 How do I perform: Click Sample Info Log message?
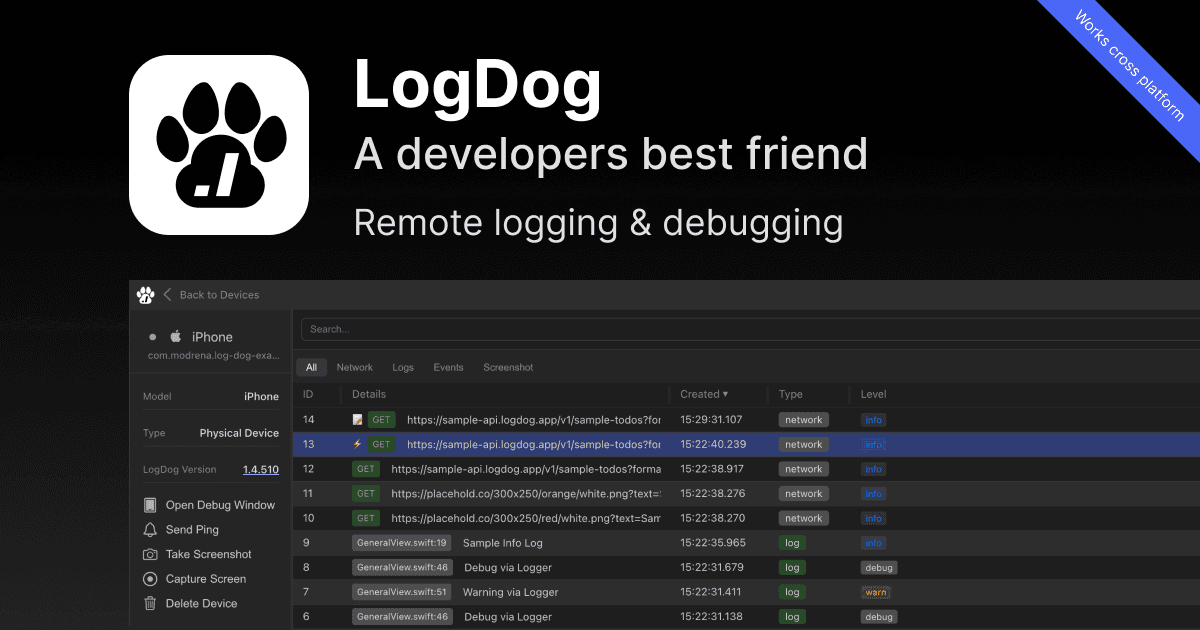(503, 543)
